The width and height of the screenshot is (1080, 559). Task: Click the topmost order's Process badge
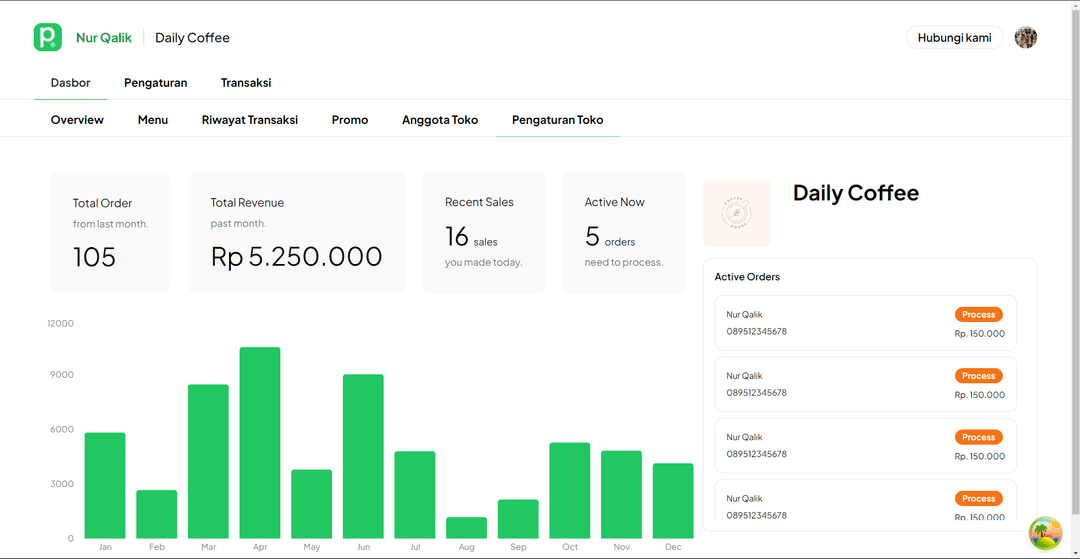pyautogui.click(x=978, y=314)
